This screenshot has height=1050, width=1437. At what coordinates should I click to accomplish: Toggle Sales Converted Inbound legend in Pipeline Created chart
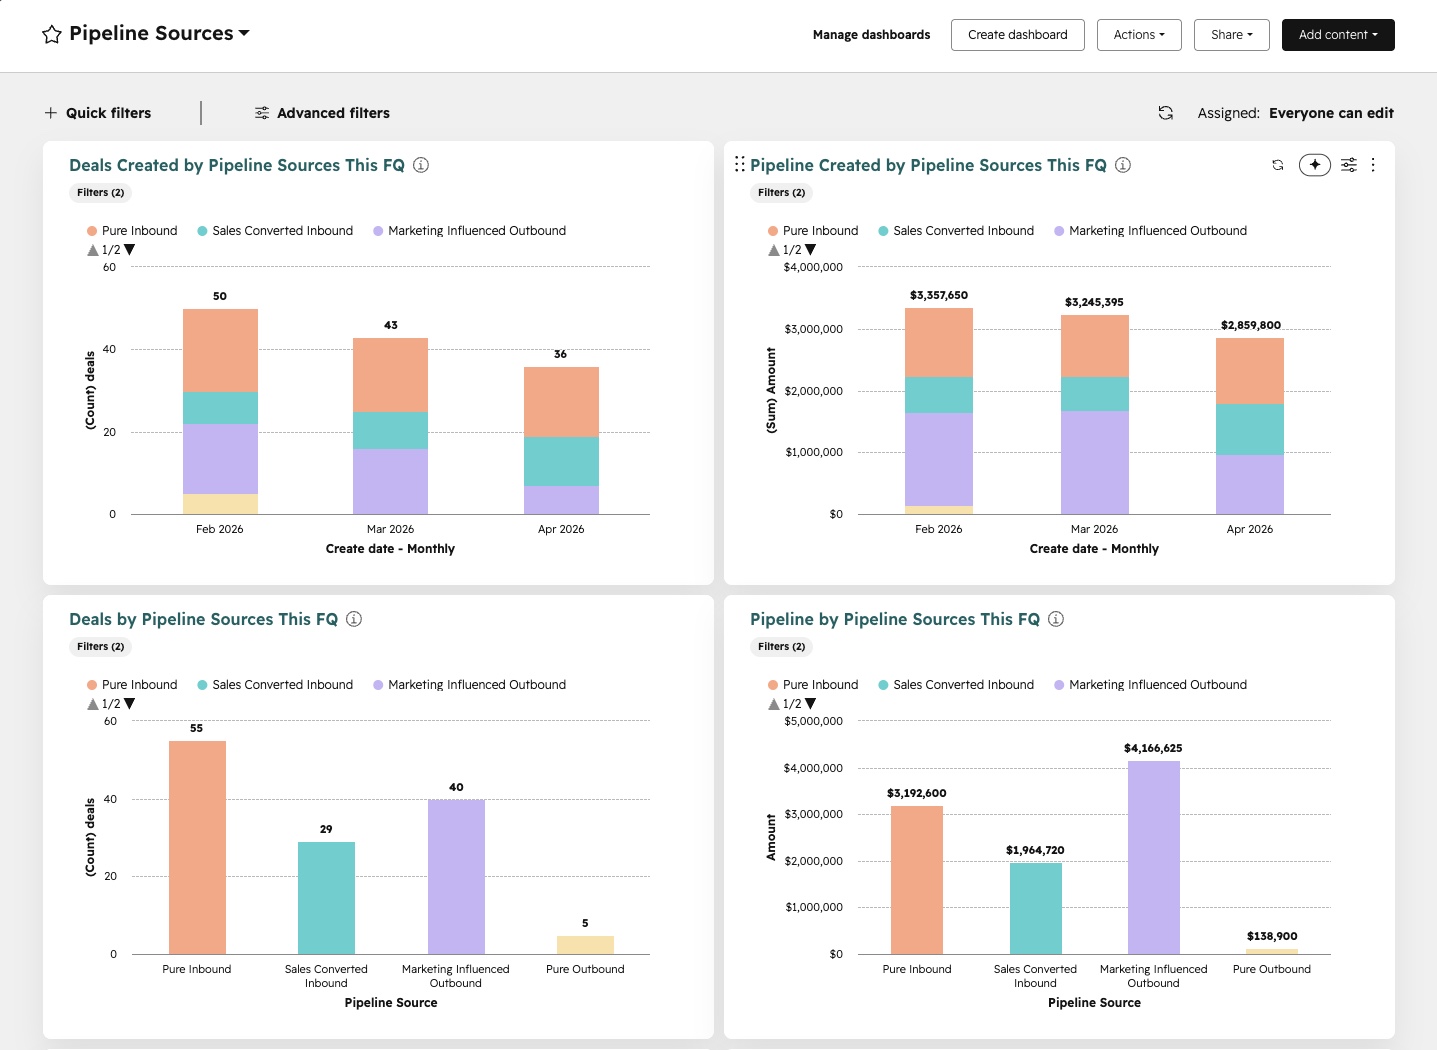click(x=956, y=231)
